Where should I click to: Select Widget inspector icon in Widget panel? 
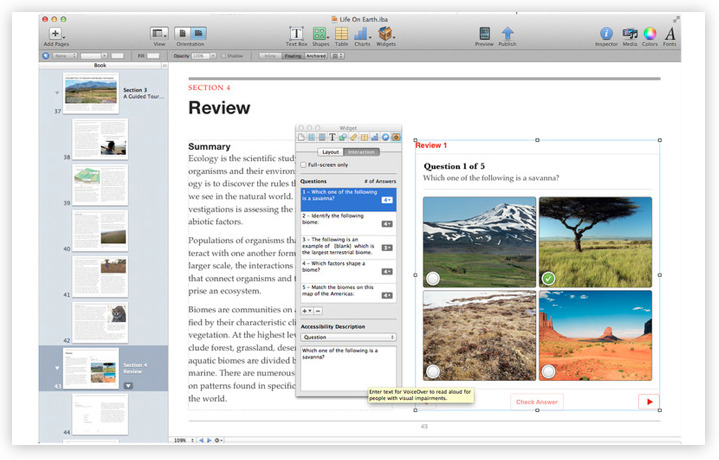(396, 137)
